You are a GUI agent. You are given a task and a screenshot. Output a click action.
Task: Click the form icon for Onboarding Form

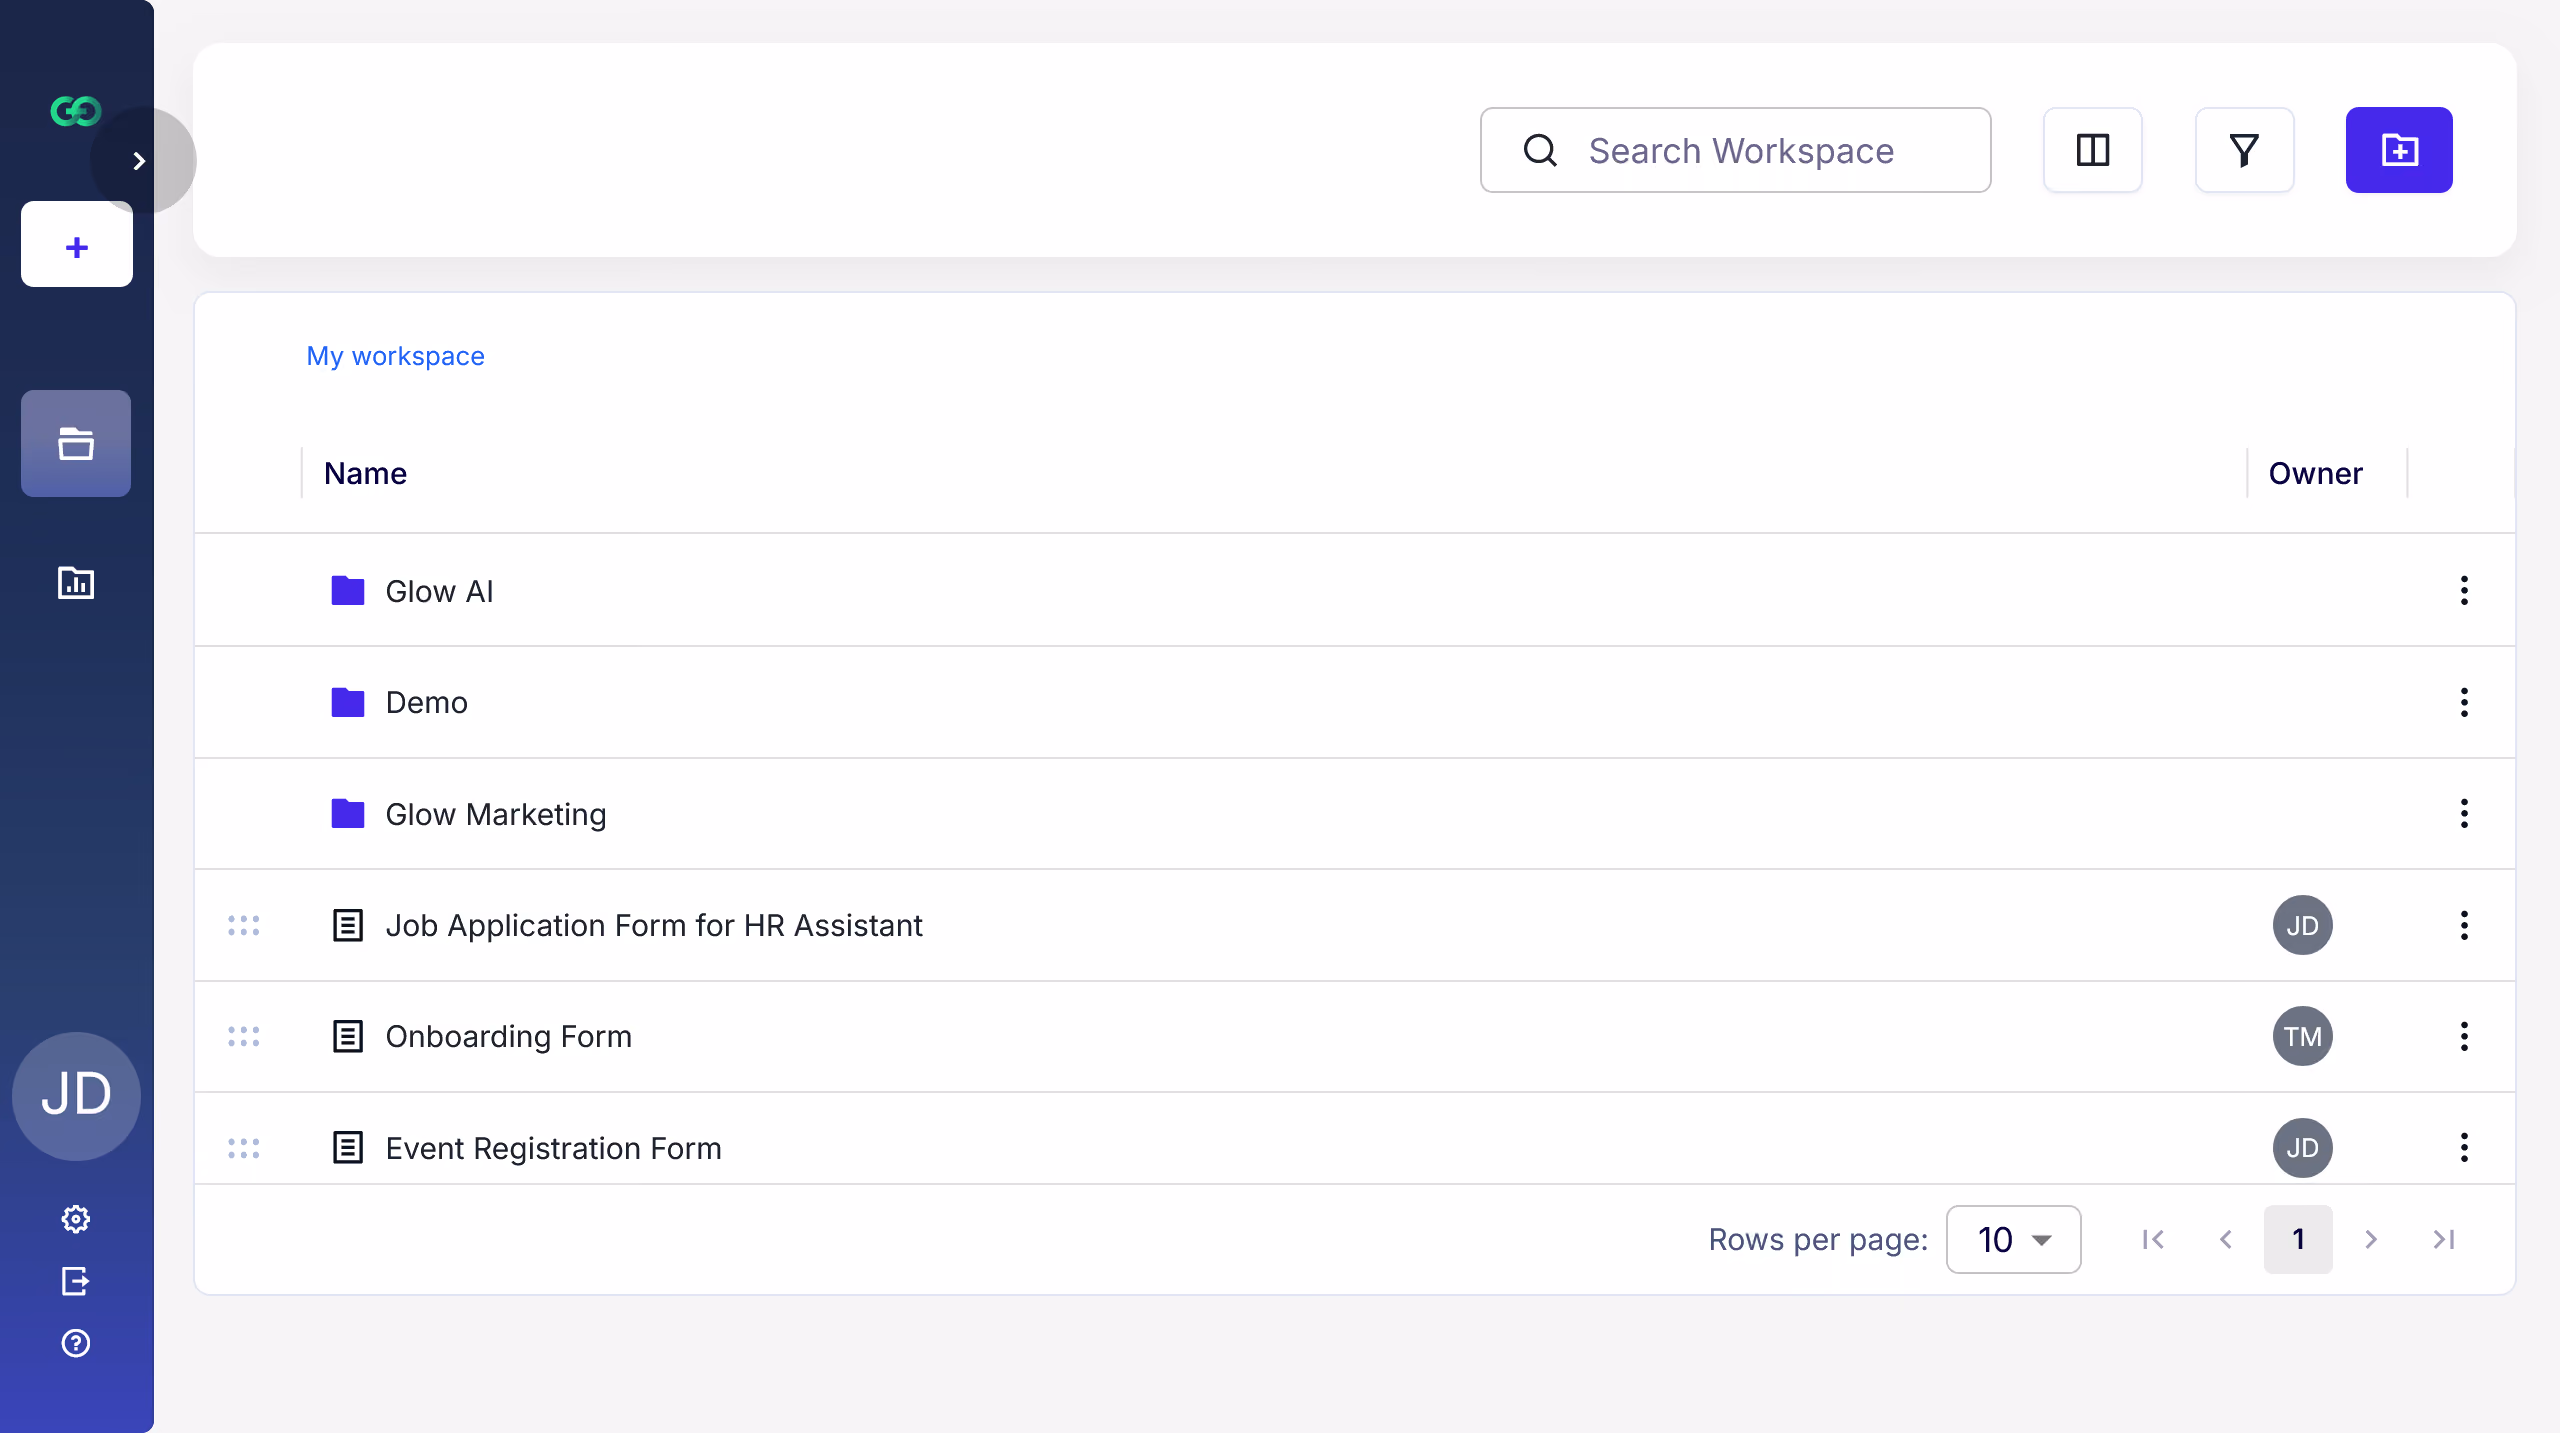[348, 1036]
